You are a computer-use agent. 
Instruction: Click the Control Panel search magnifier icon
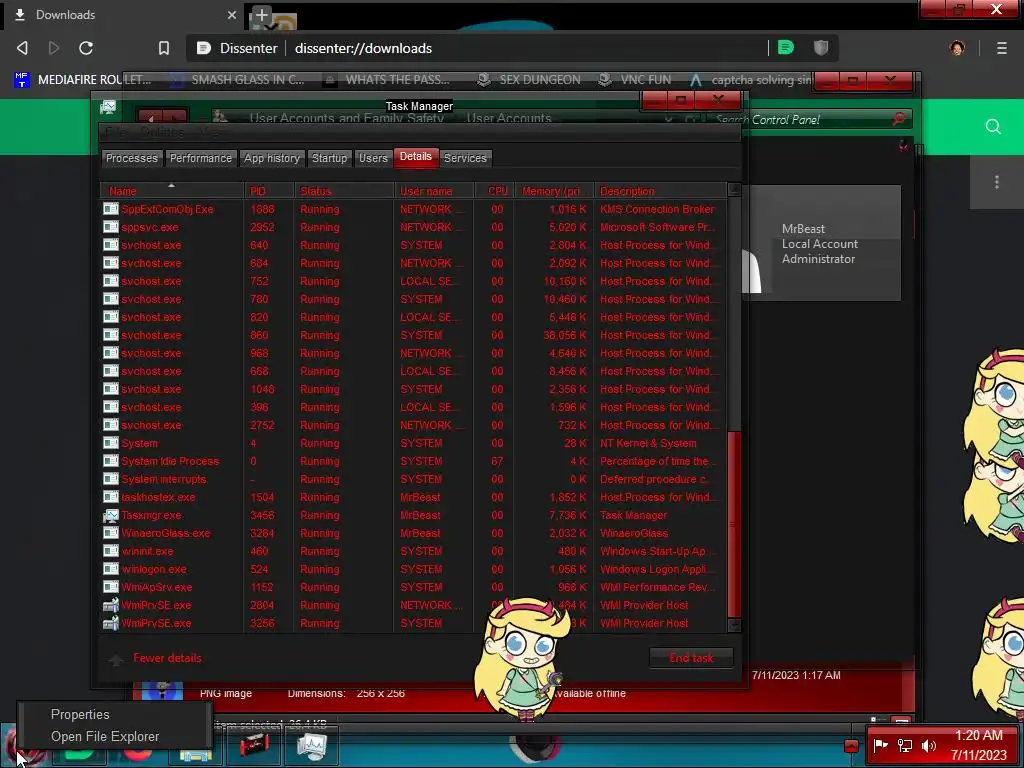pyautogui.click(x=899, y=119)
